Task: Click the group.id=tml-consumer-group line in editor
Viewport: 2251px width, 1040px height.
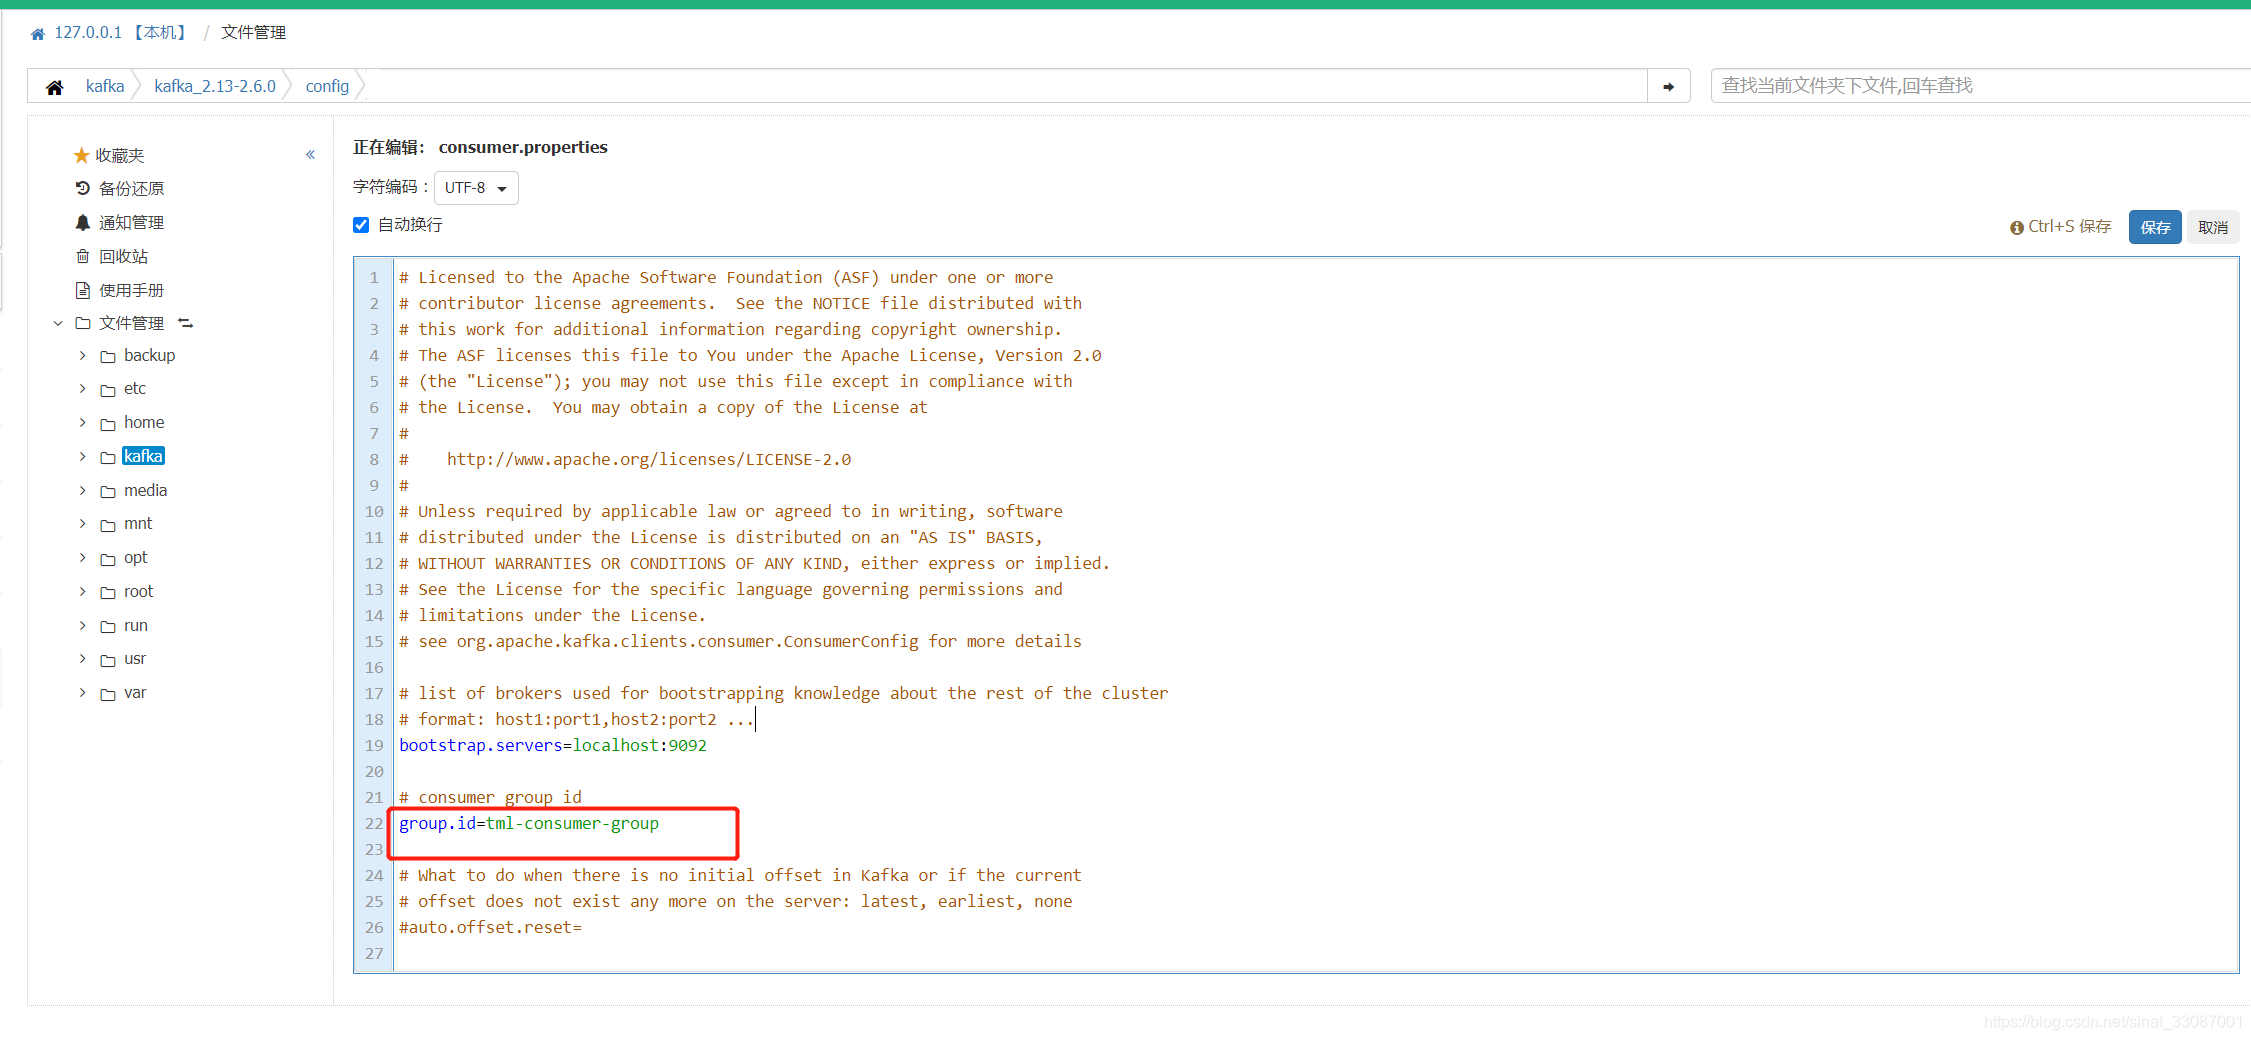Action: point(529,823)
